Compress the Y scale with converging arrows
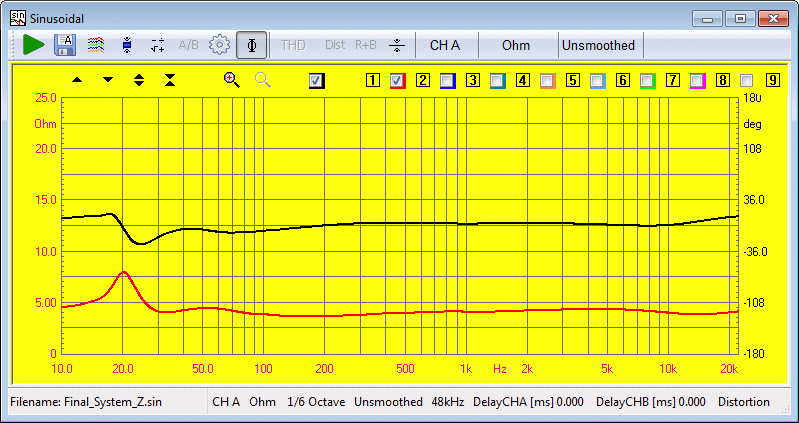 170,80
